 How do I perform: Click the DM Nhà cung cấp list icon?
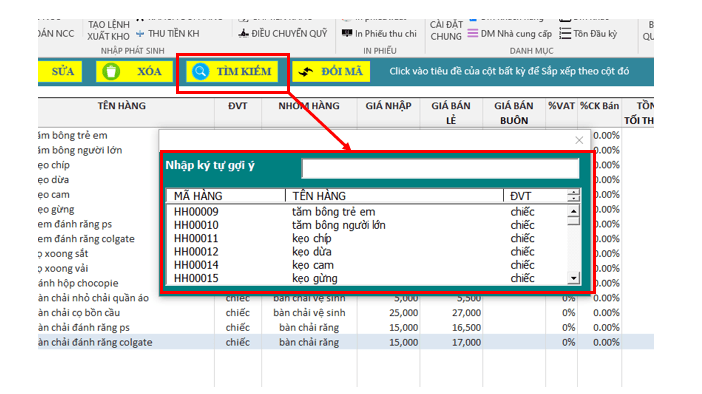click(473, 34)
